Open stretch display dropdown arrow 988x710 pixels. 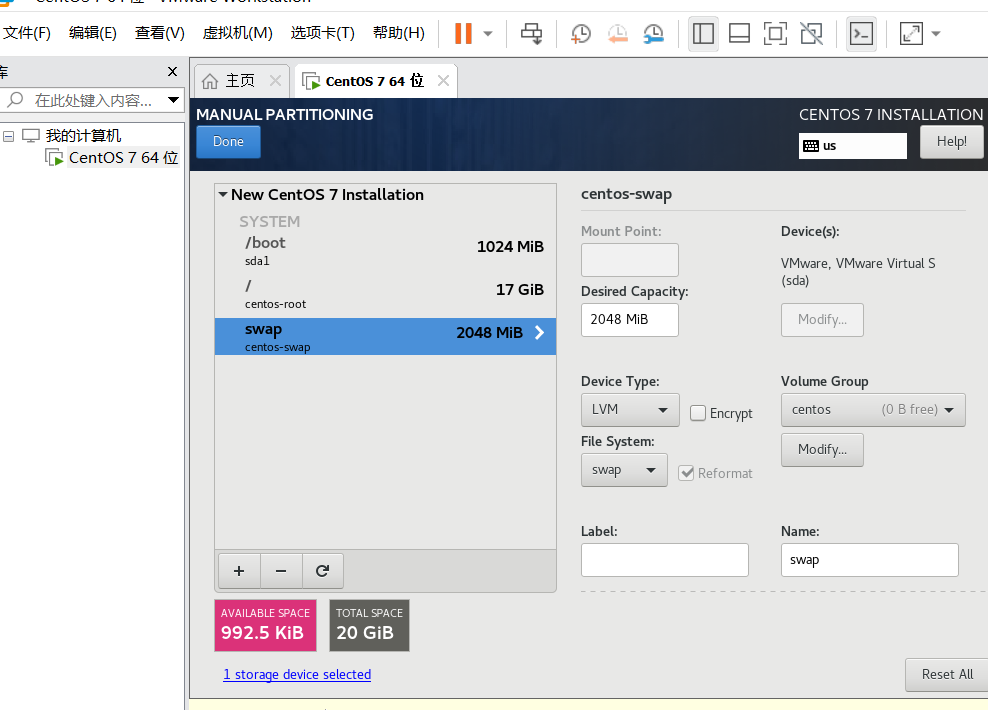tap(936, 33)
